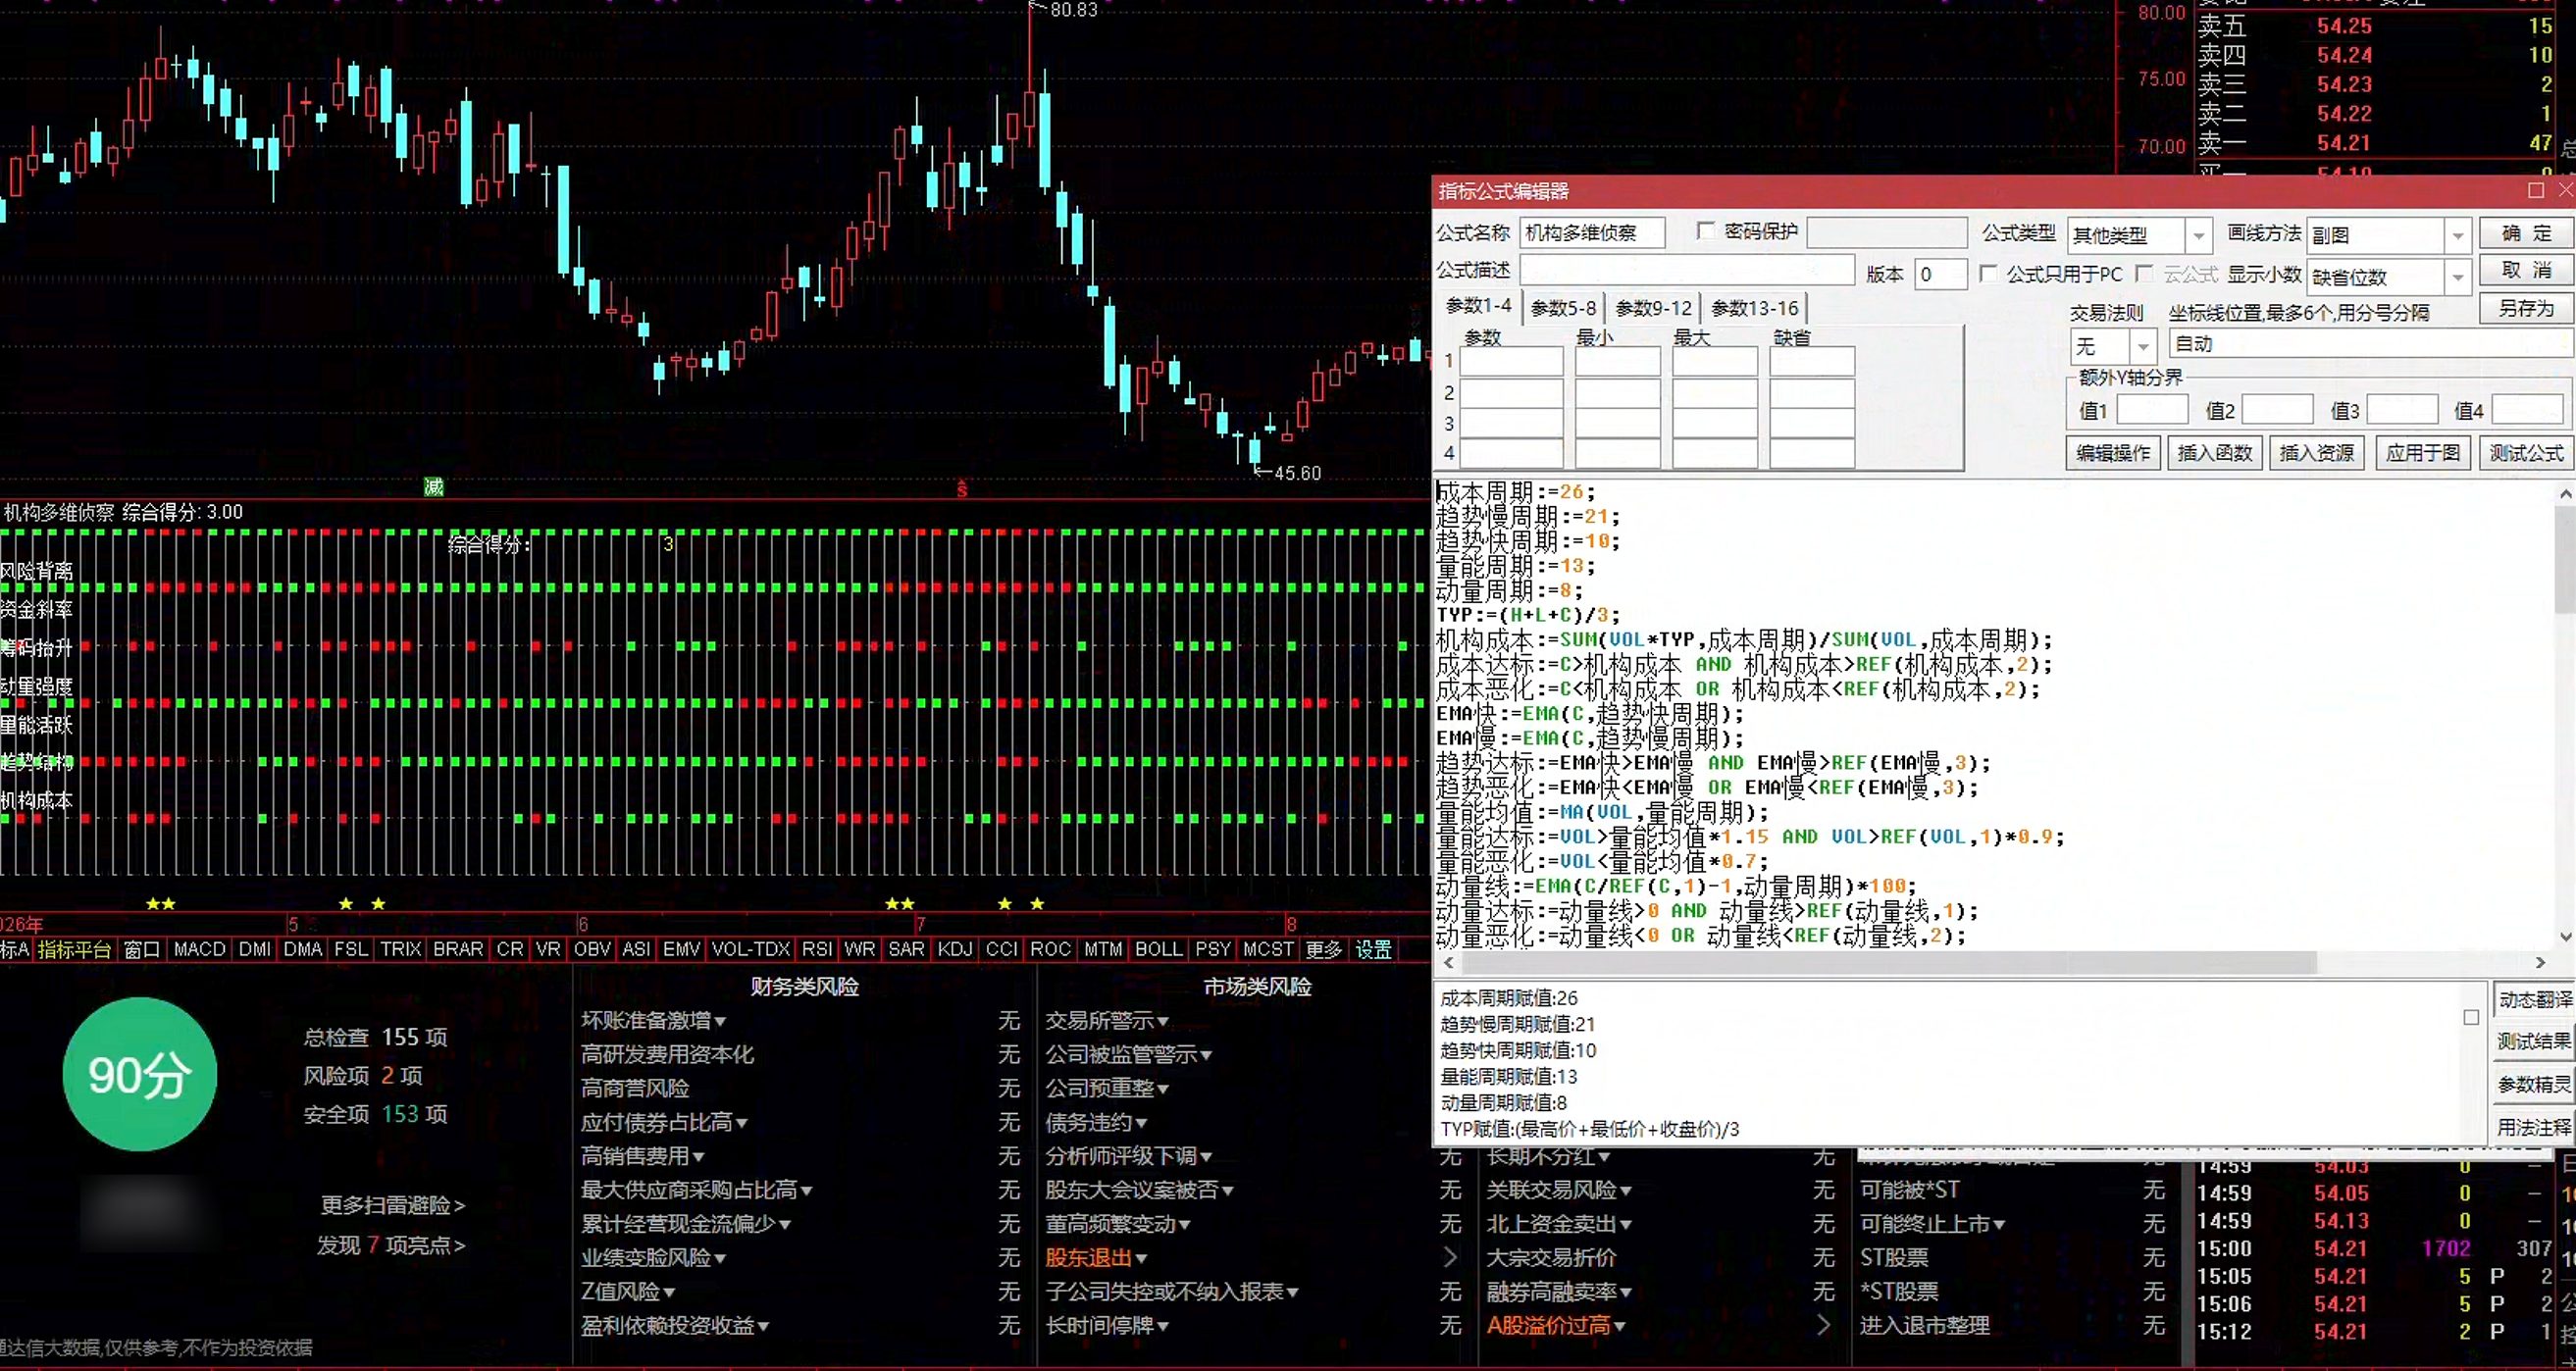The width and height of the screenshot is (2576, 1371).
Task: Click the 用法注释 side button
Action: click(2533, 1127)
